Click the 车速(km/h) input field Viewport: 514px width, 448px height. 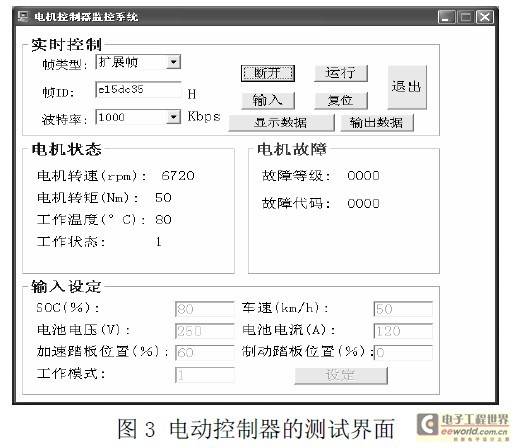(x=403, y=309)
